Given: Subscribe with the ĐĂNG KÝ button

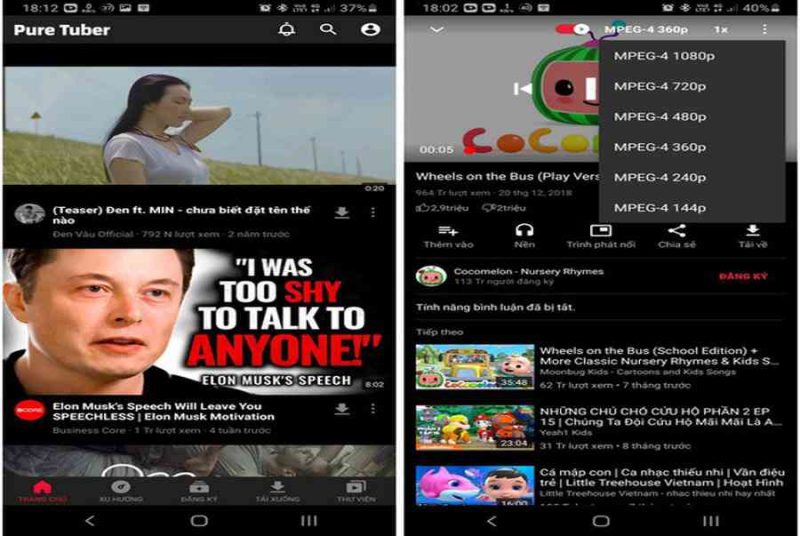Looking at the screenshot, I should tap(743, 276).
